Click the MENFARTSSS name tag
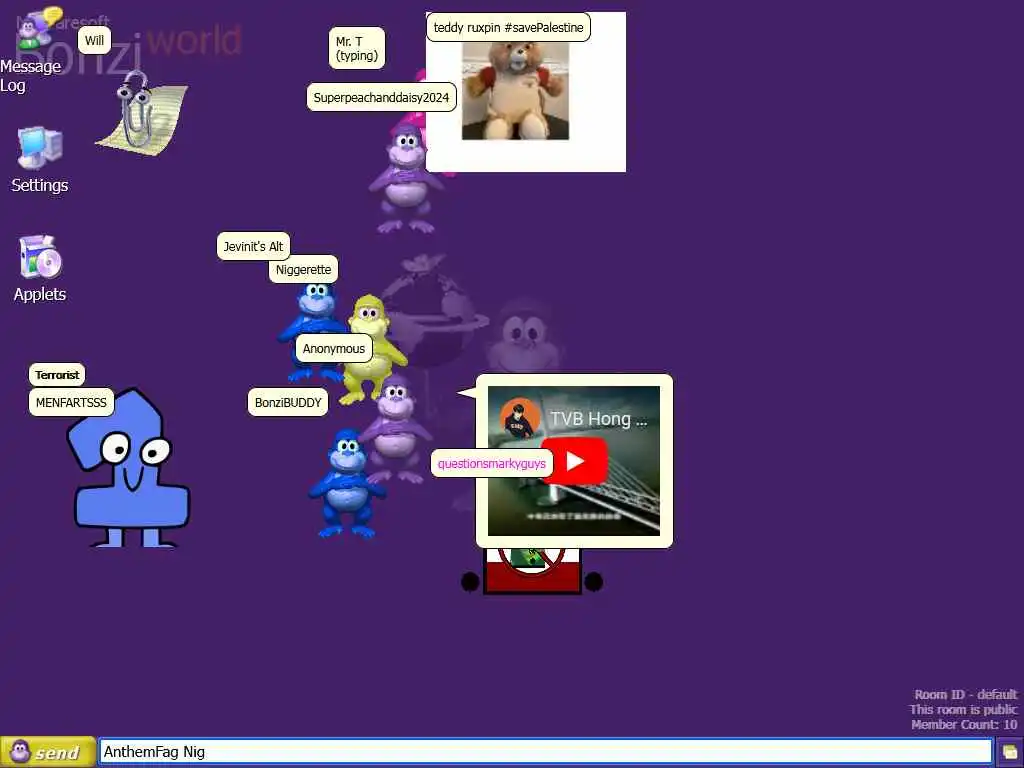 pos(71,402)
